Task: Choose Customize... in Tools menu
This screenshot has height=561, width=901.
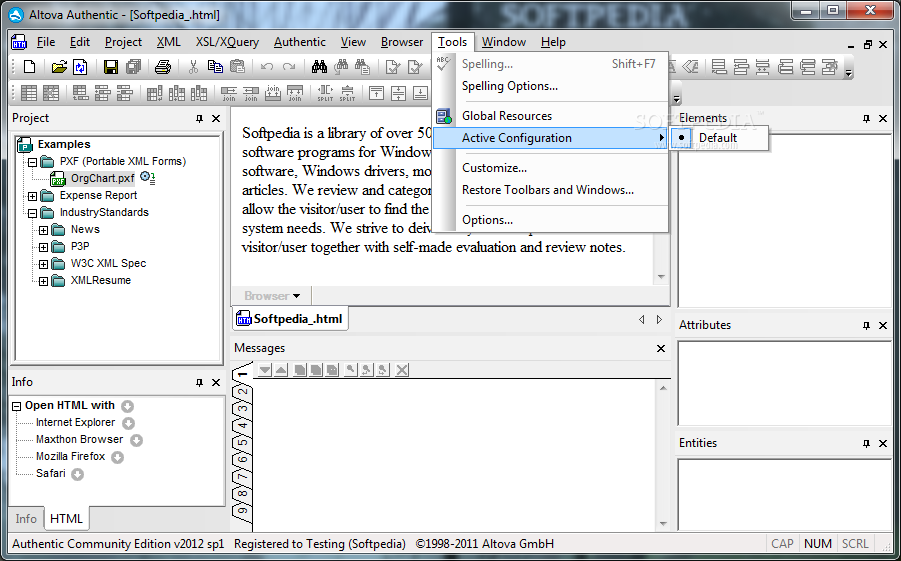Action: pyautogui.click(x=550, y=168)
